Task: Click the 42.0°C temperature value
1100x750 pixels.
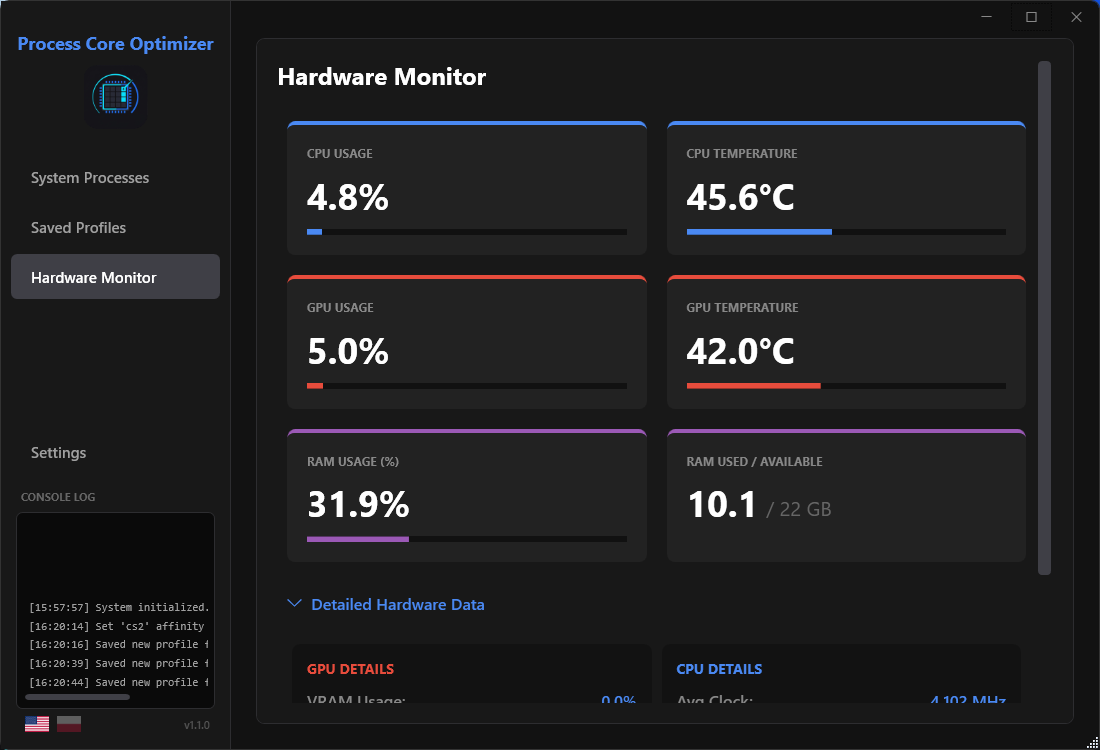Action: (740, 351)
